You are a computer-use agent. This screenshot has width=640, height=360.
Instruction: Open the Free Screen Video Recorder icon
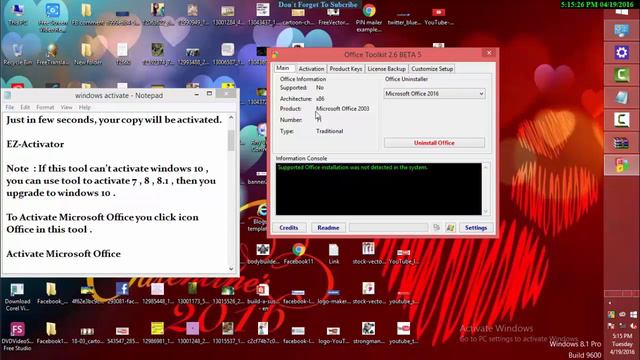pyautogui.click(x=53, y=18)
